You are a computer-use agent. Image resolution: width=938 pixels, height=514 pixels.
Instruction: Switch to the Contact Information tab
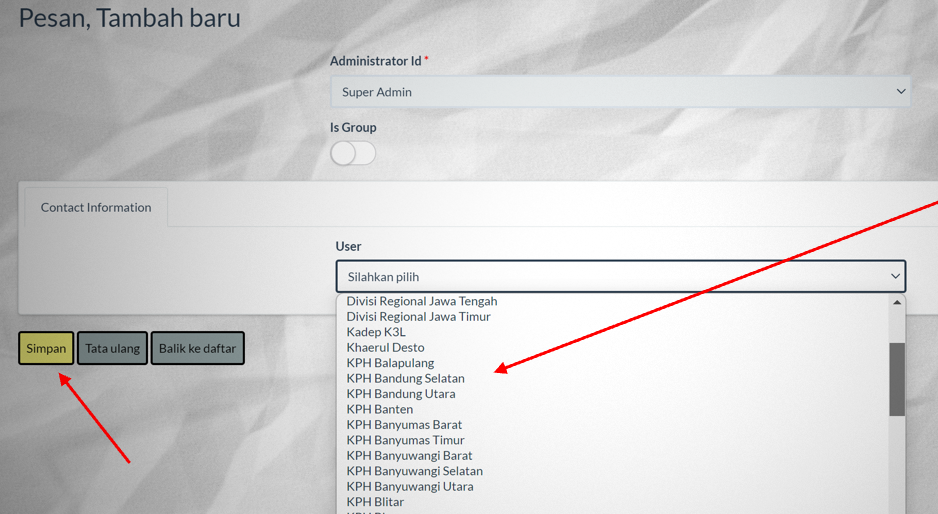(x=96, y=208)
